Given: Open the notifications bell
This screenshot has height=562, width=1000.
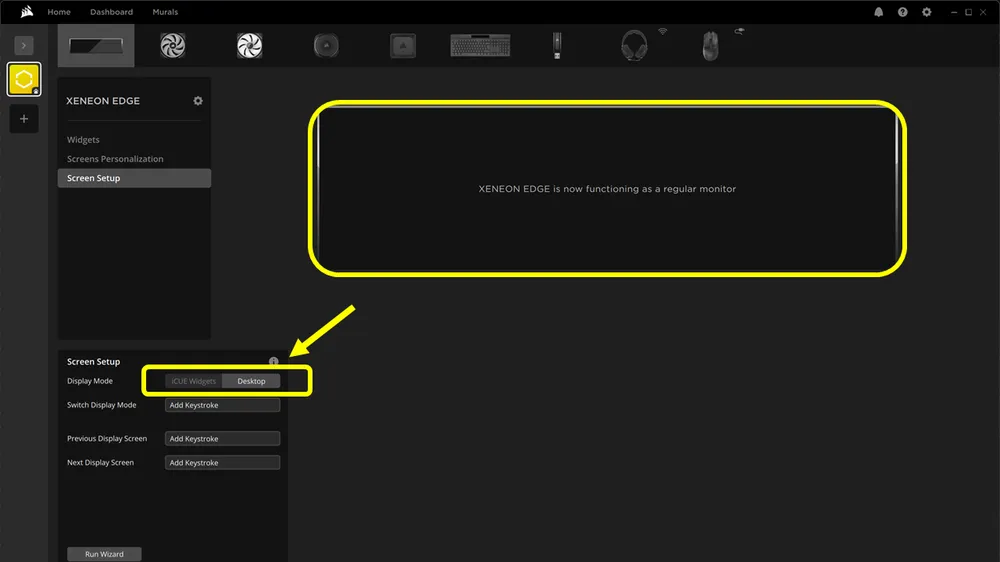Looking at the screenshot, I should (878, 11).
